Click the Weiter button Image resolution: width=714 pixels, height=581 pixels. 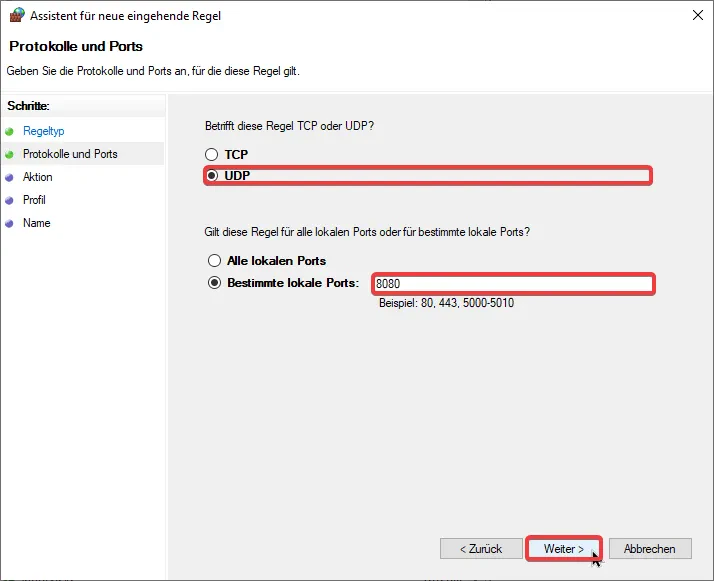564,549
